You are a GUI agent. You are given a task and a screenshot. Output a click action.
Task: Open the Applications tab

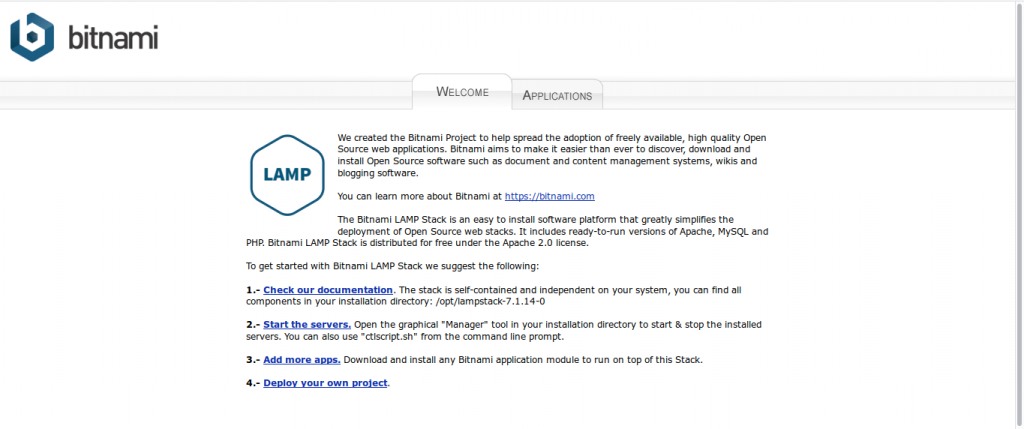(557, 96)
